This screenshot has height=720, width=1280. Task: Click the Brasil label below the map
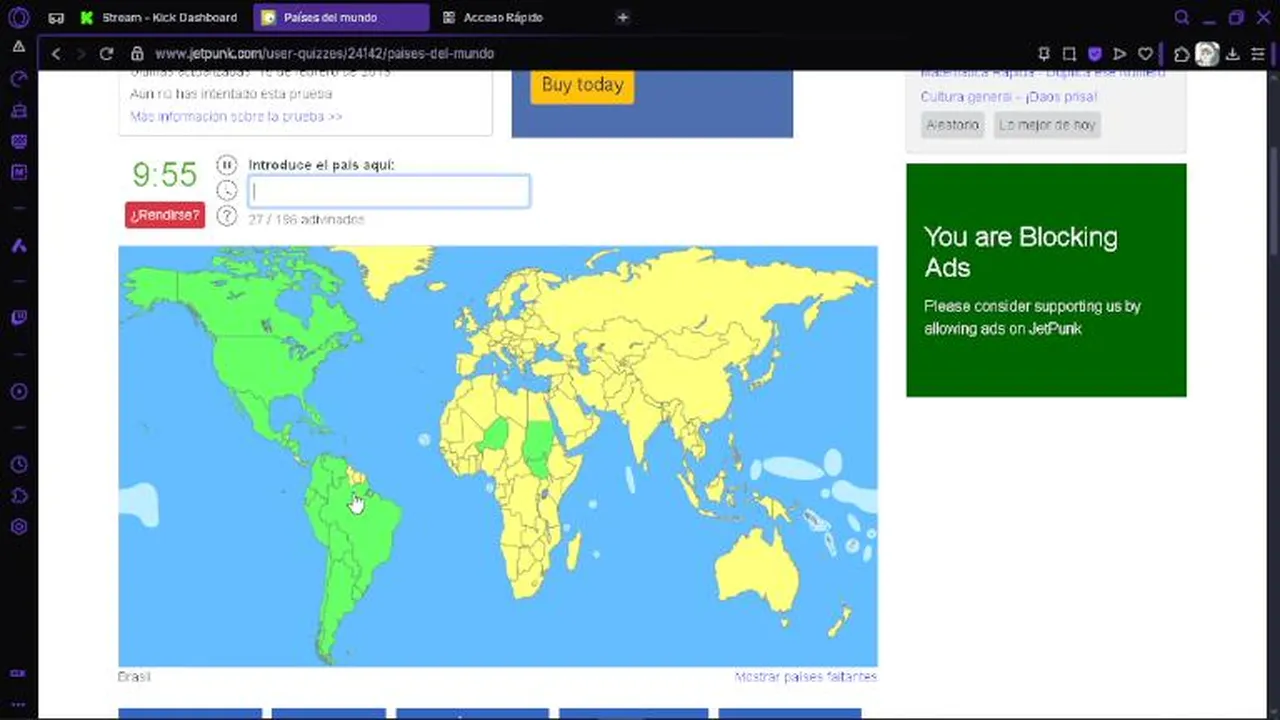pyautogui.click(x=134, y=677)
